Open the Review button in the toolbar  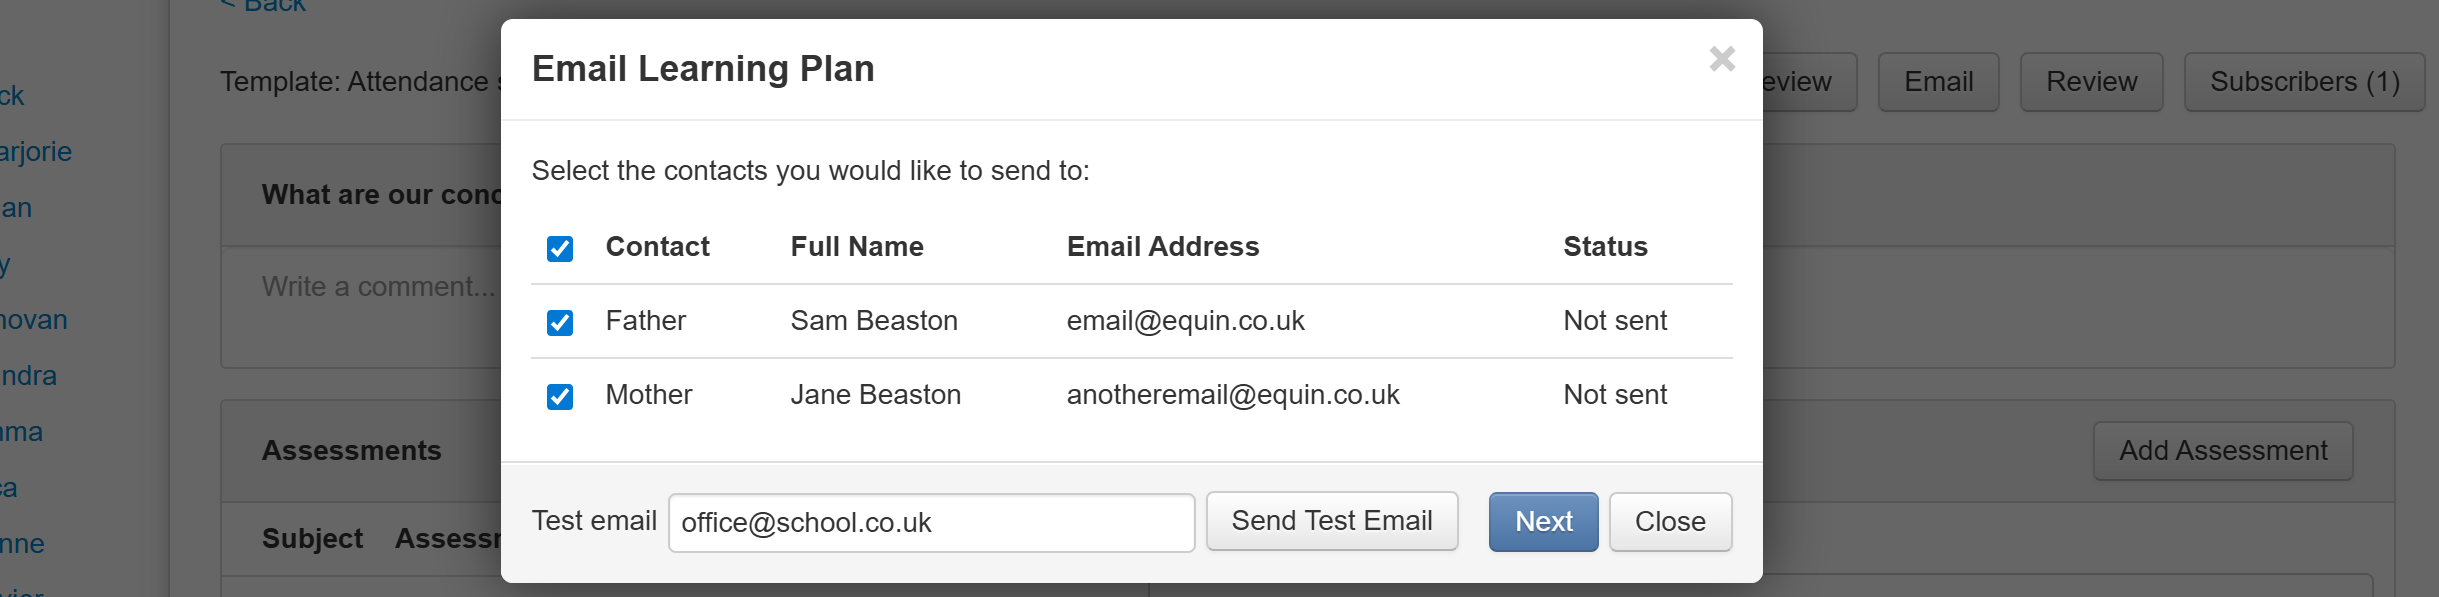[x=2090, y=82]
